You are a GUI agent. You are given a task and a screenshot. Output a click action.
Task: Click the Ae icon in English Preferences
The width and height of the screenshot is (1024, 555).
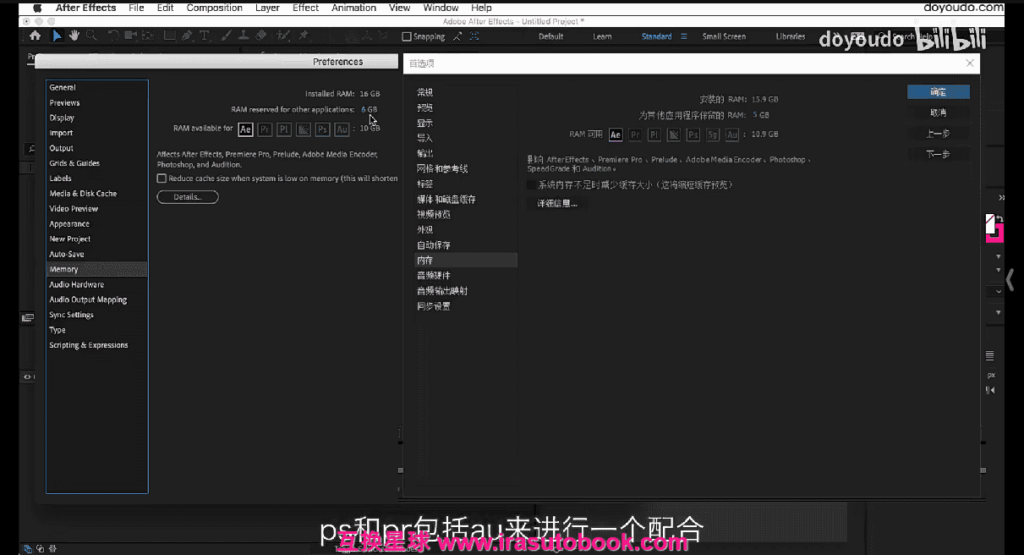point(245,129)
